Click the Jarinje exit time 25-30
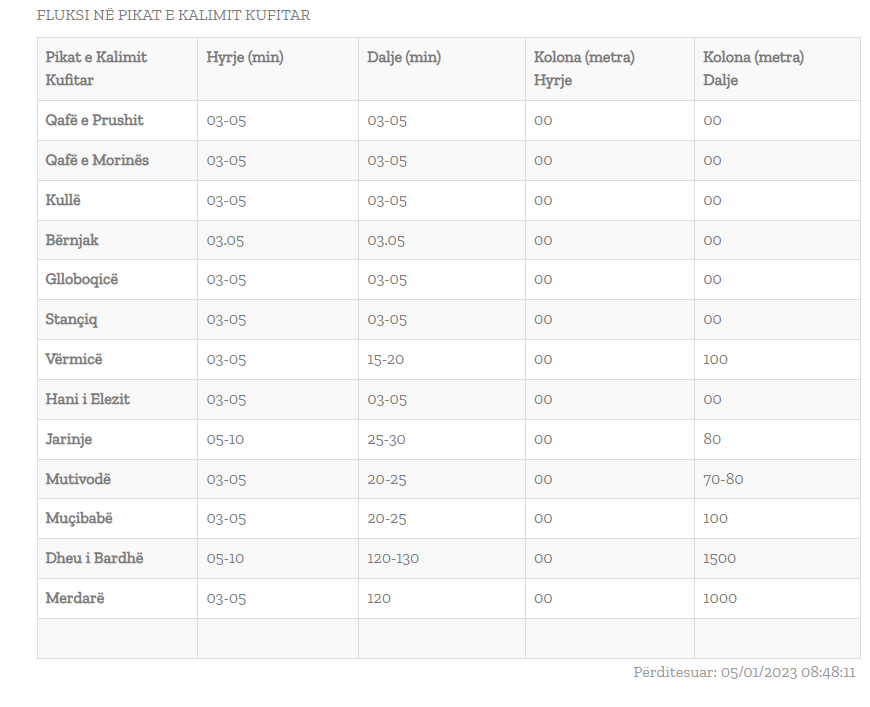The width and height of the screenshot is (870, 707). (x=386, y=440)
